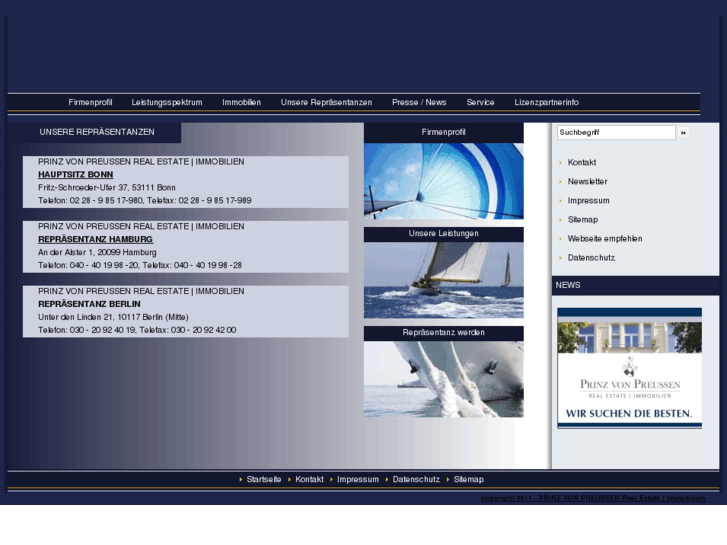Click the Firmenprofil header above the blue sail image
The height and width of the screenshot is (545, 727).
coord(444,132)
